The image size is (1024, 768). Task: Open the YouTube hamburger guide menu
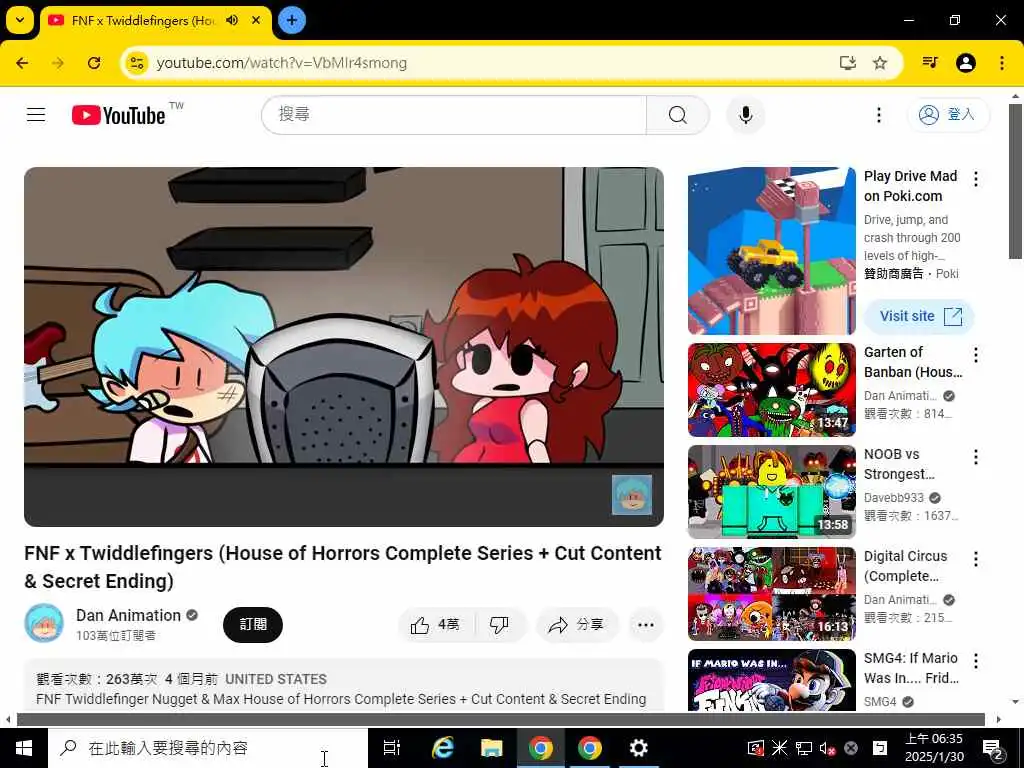pyautogui.click(x=36, y=115)
